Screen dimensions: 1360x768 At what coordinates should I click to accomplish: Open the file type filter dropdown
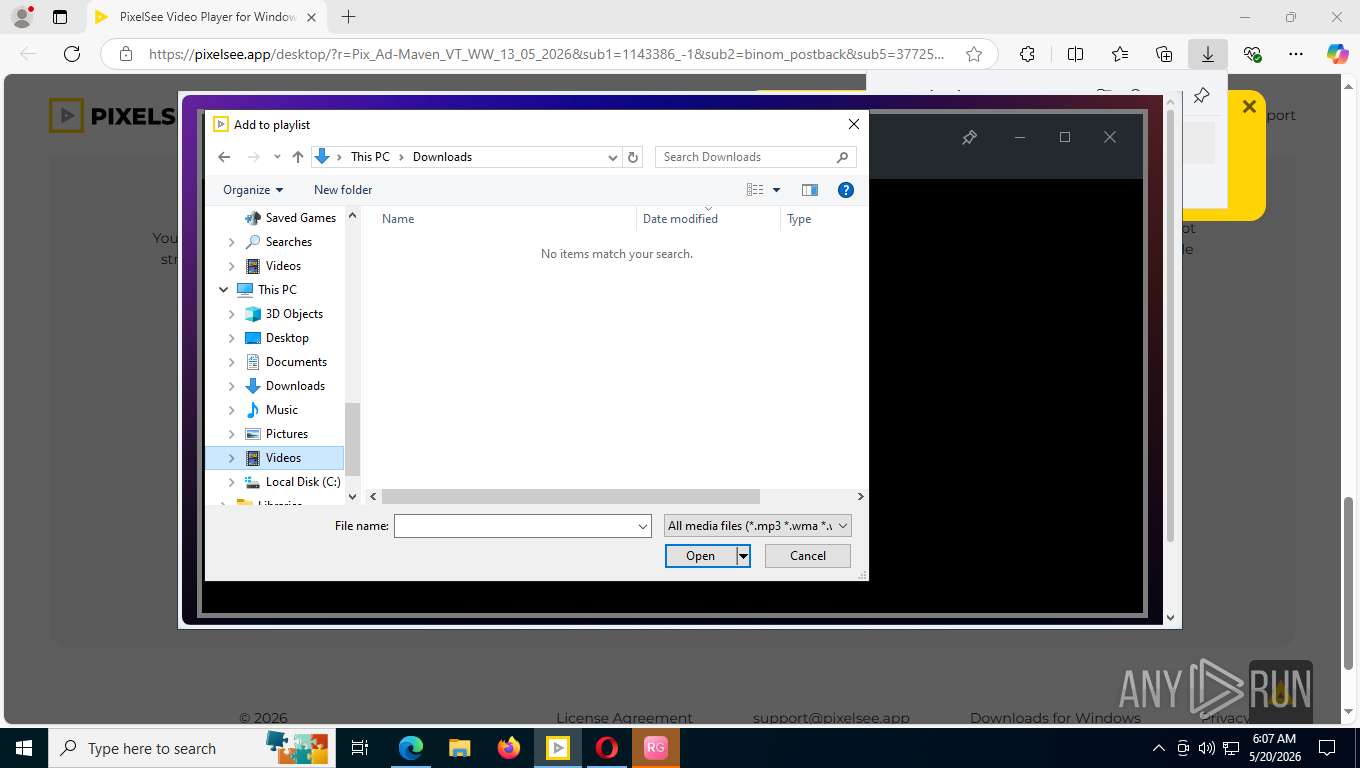coord(758,526)
